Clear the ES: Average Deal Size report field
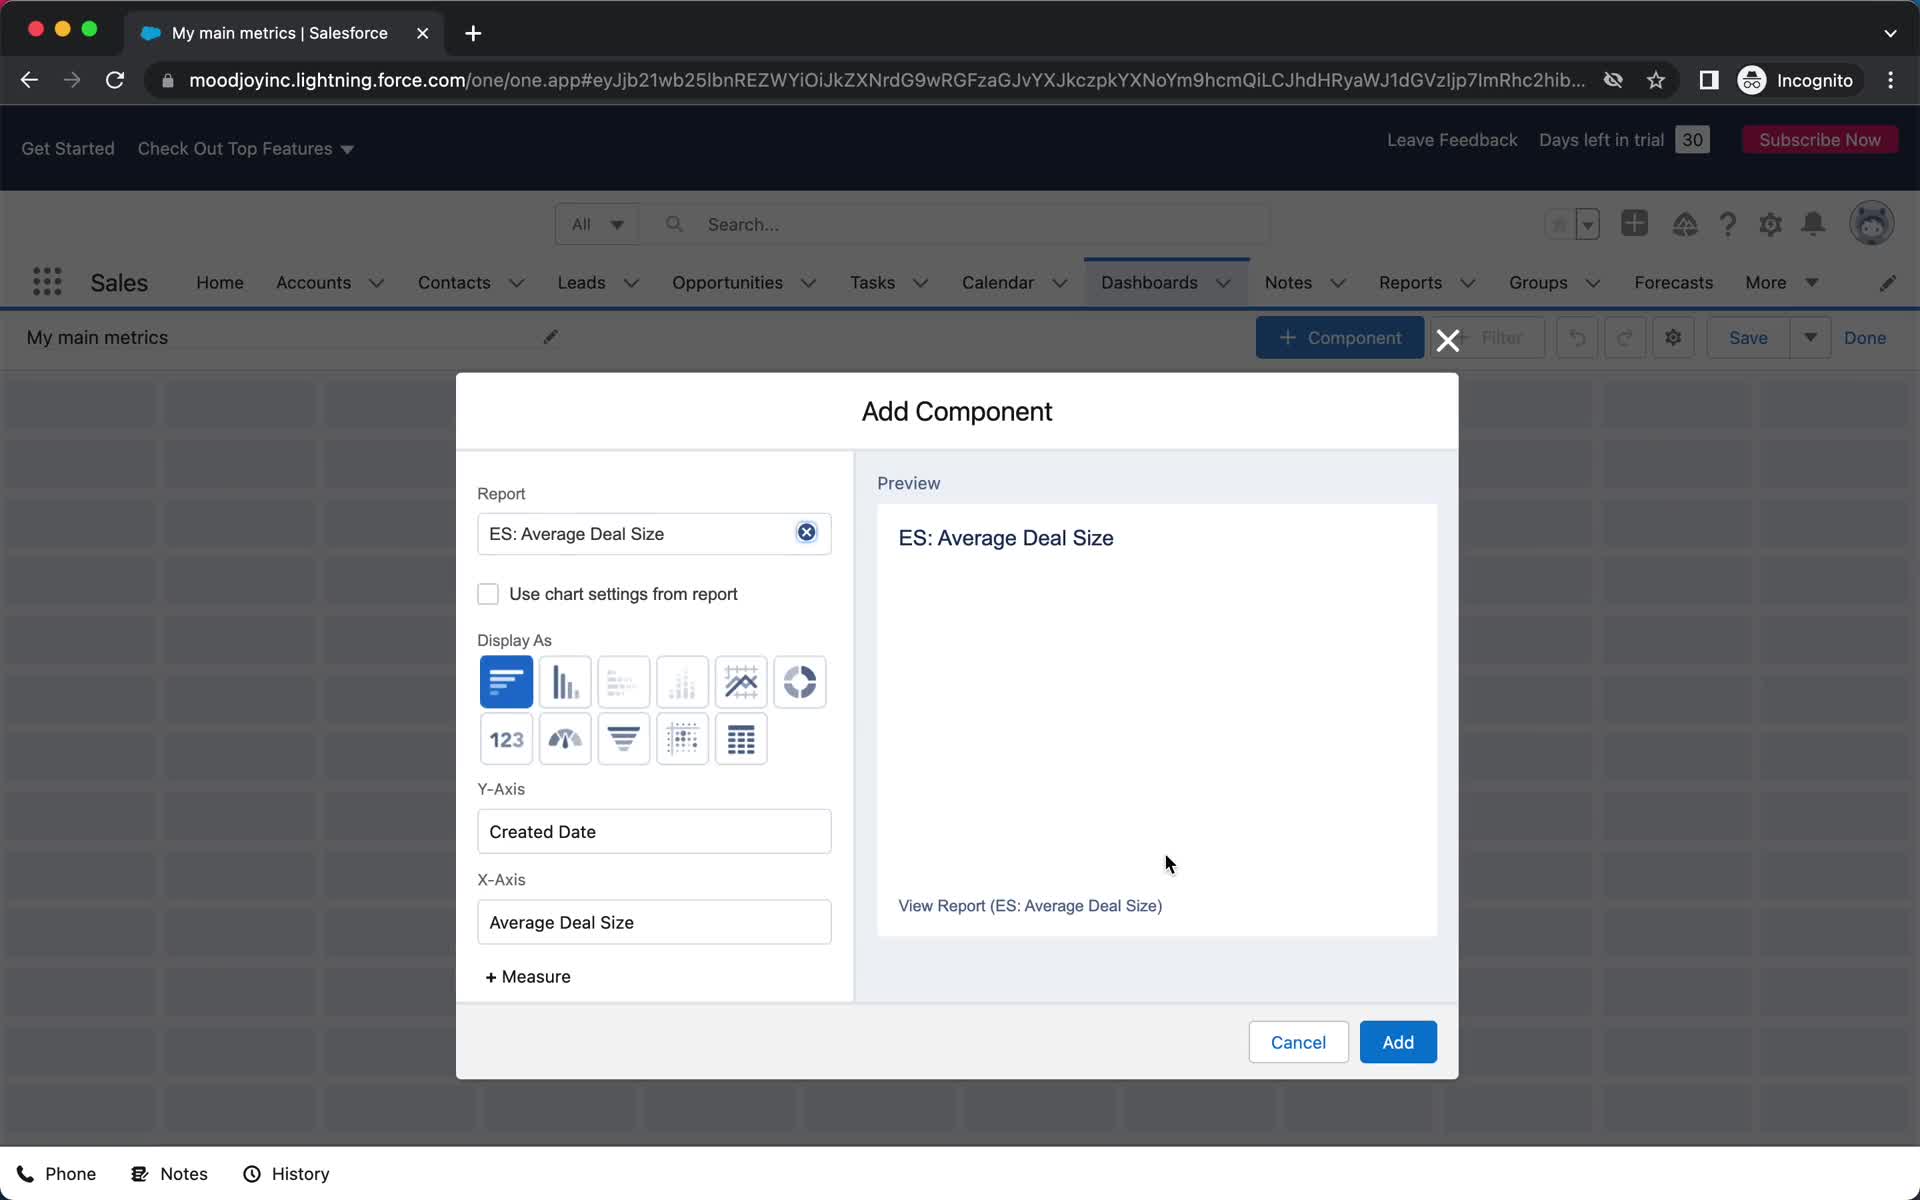The image size is (1920, 1200). click(x=806, y=531)
